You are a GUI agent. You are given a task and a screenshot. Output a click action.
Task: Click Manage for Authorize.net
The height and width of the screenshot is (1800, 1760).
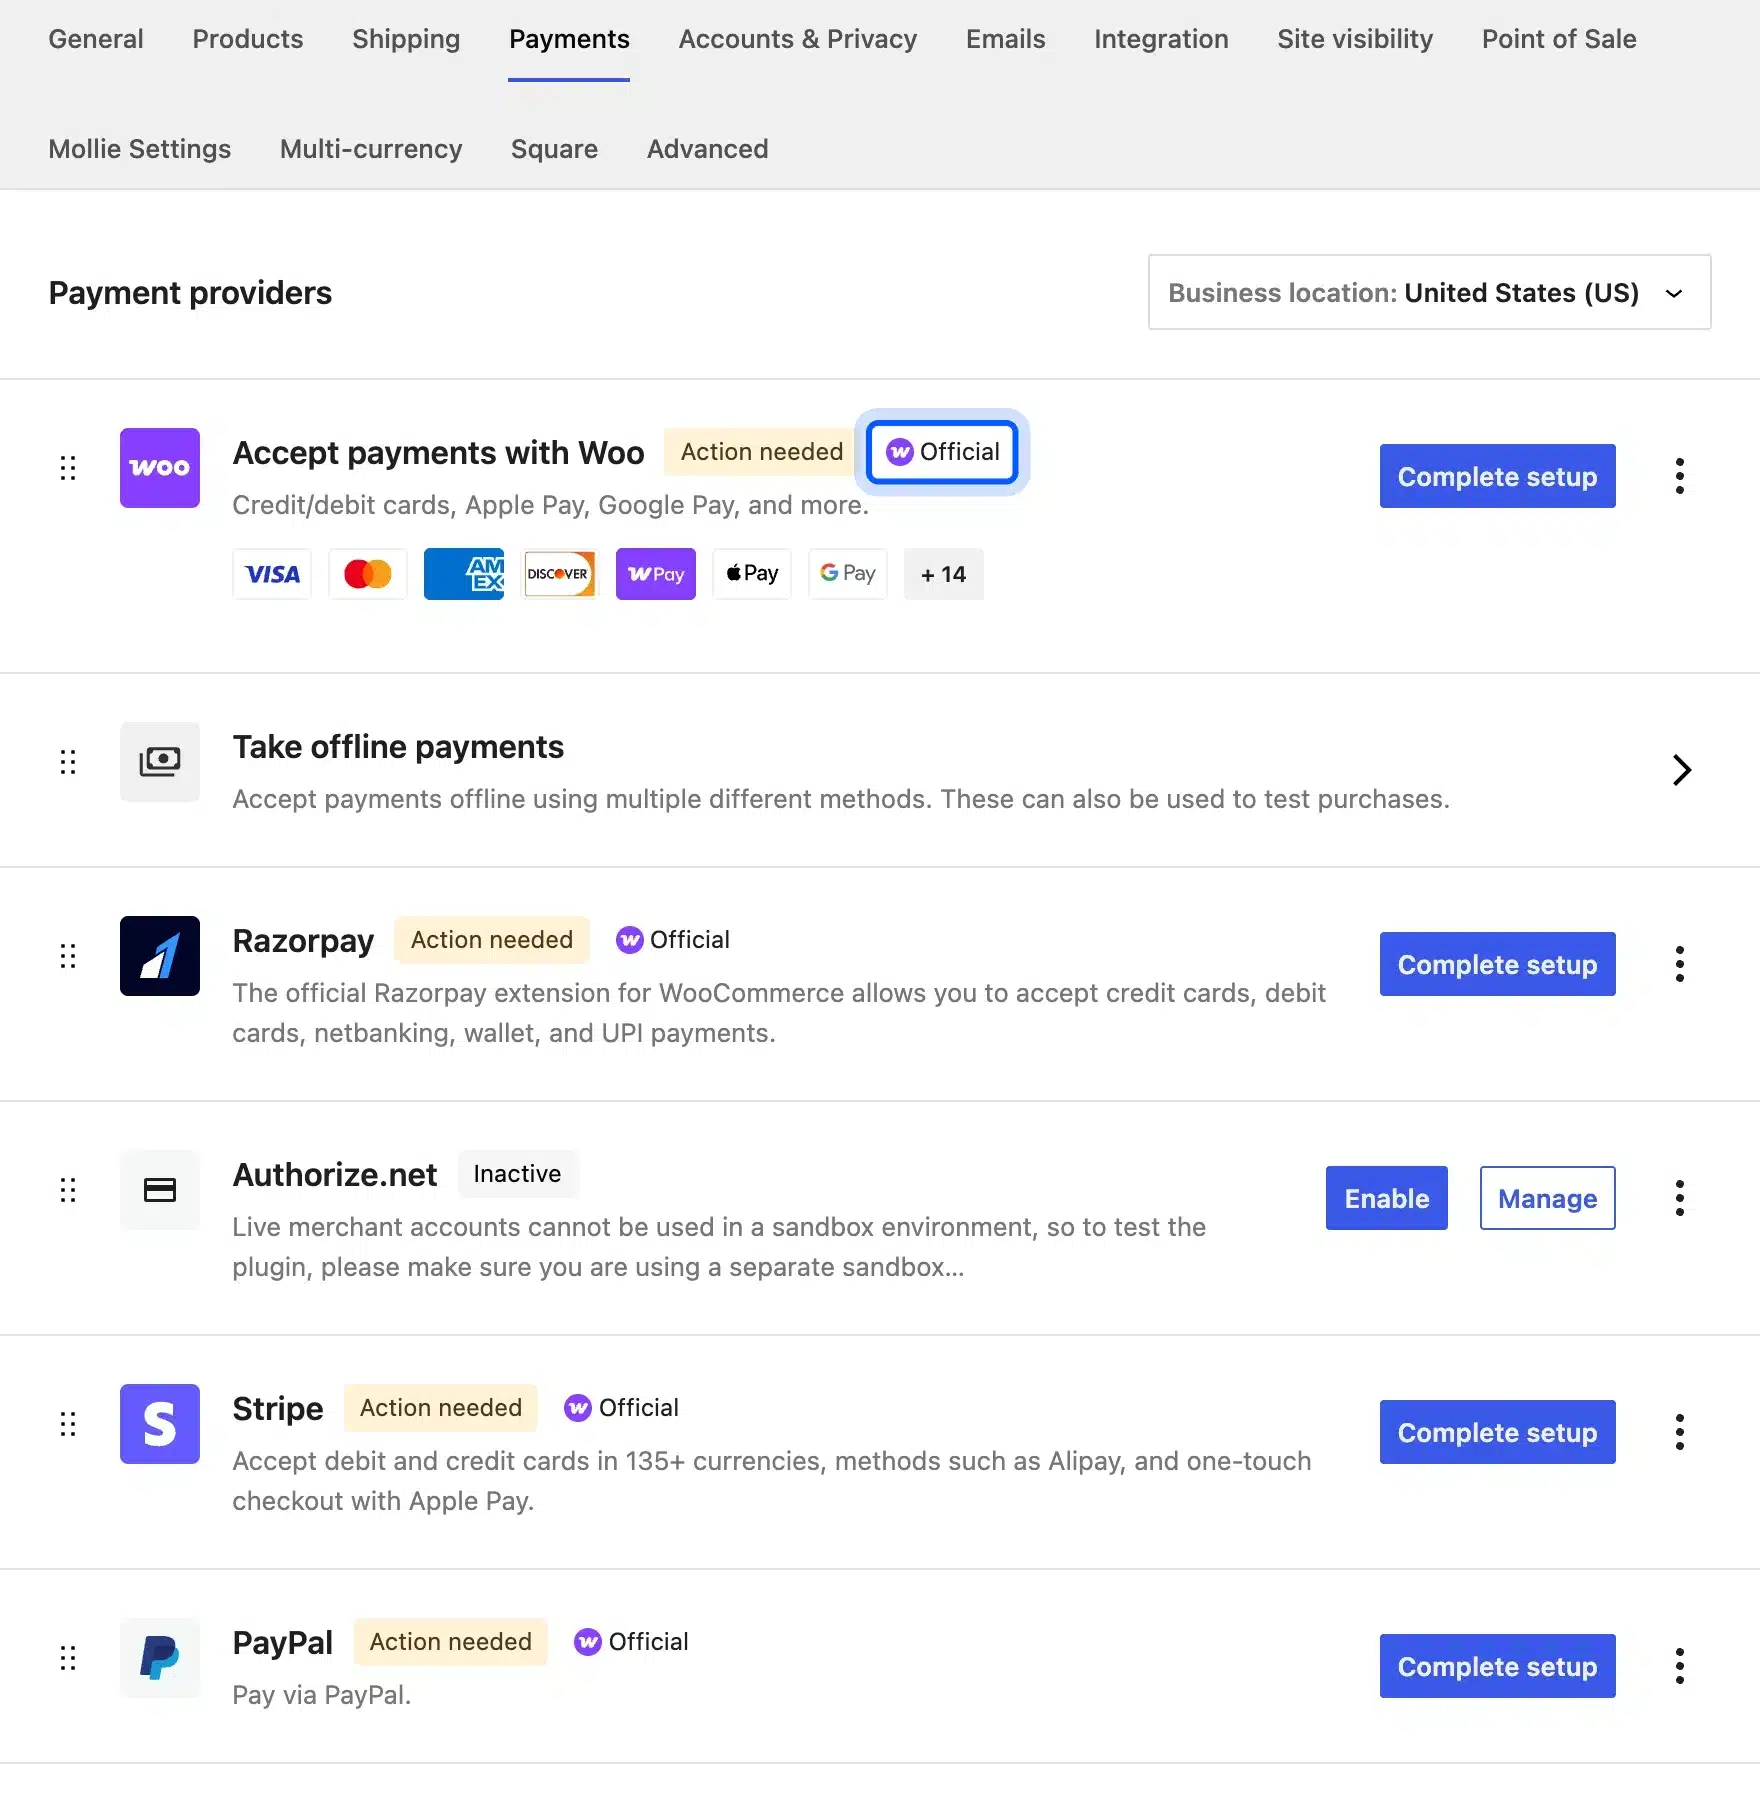tap(1548, 1198)
